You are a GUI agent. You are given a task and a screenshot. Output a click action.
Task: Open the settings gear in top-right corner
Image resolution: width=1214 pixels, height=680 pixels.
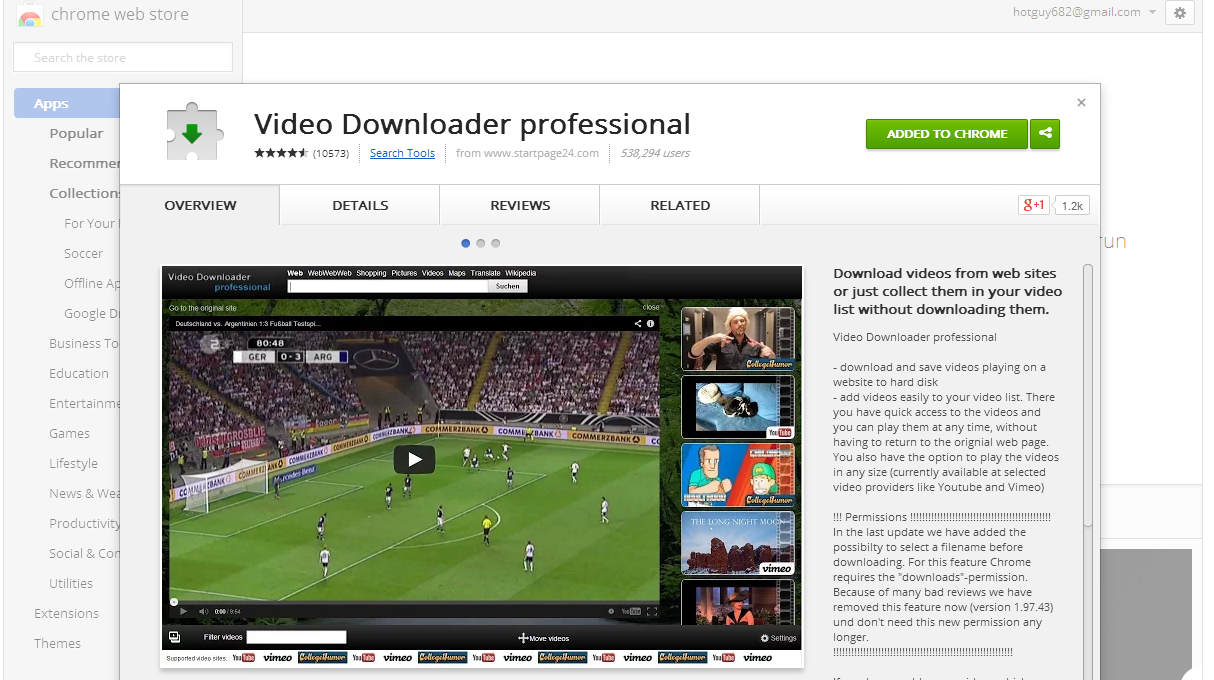(x=1180, y=13)
